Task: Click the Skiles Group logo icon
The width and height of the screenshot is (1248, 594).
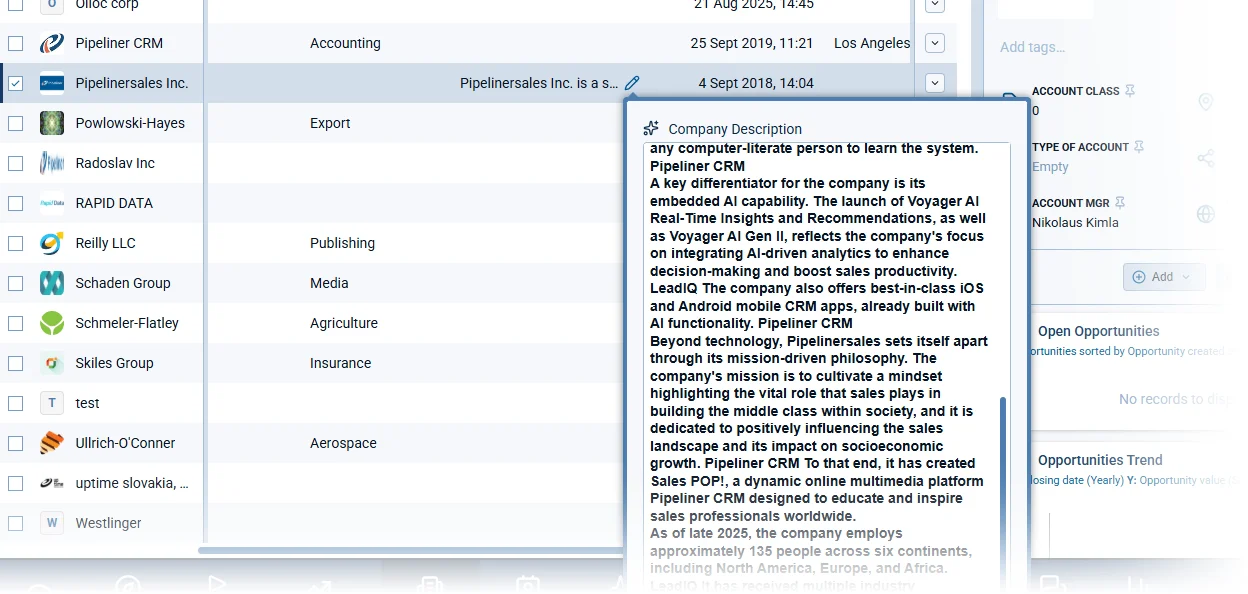Action: [52, 363]
